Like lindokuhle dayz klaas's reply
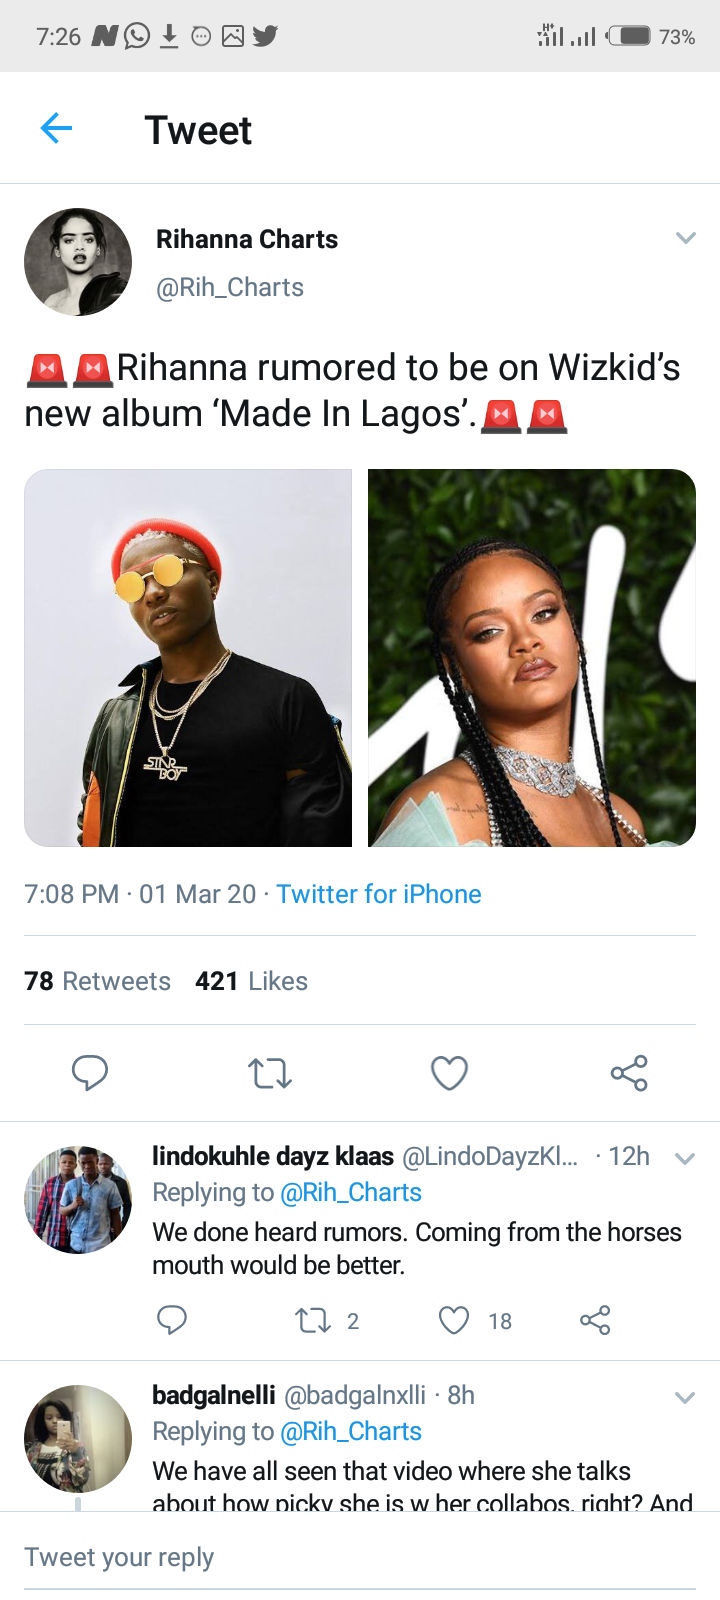The width and height of the screenshot is (720, 1600). coord(454,1320)
